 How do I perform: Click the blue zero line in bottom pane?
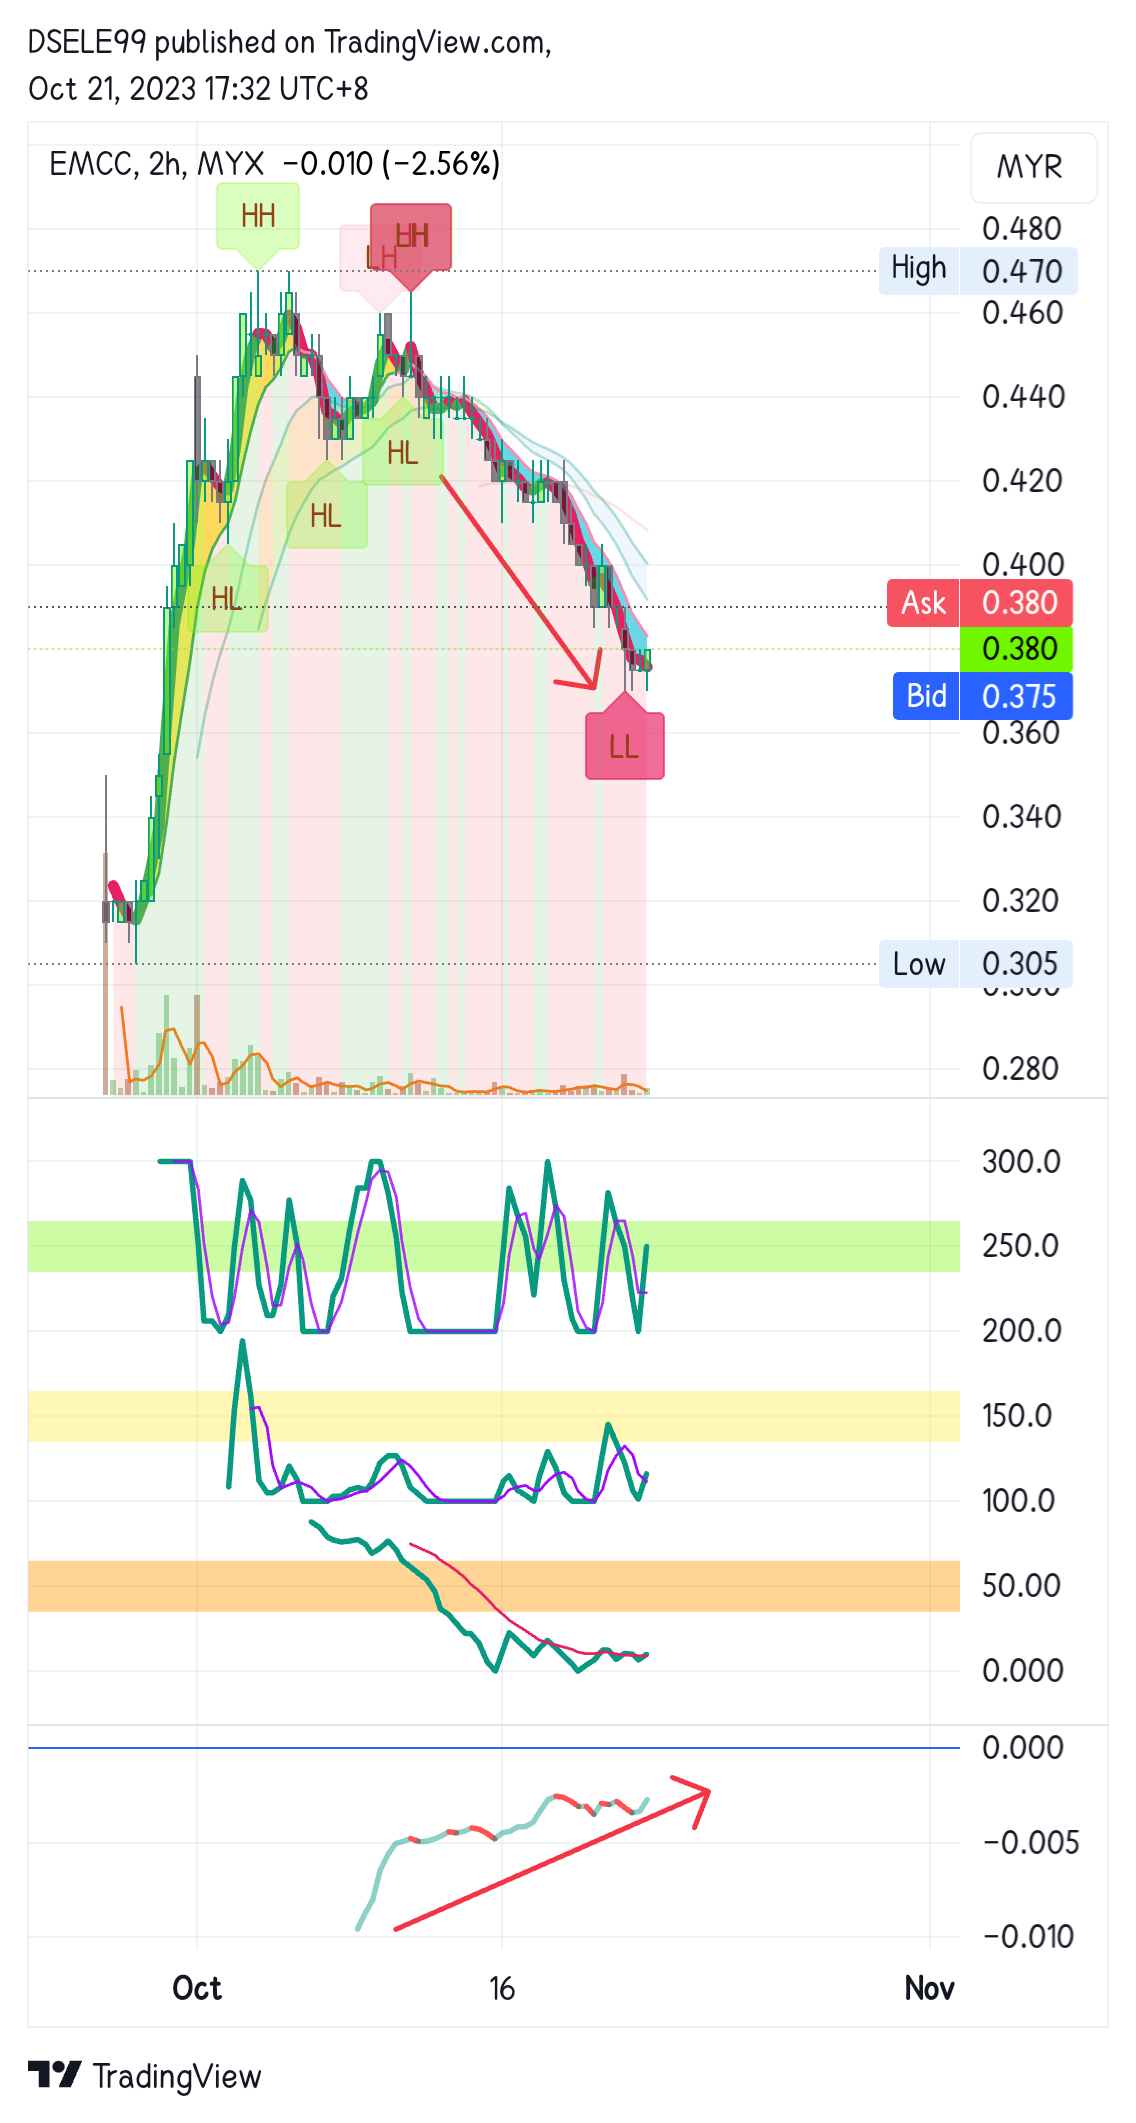[x=494, y=1748]
